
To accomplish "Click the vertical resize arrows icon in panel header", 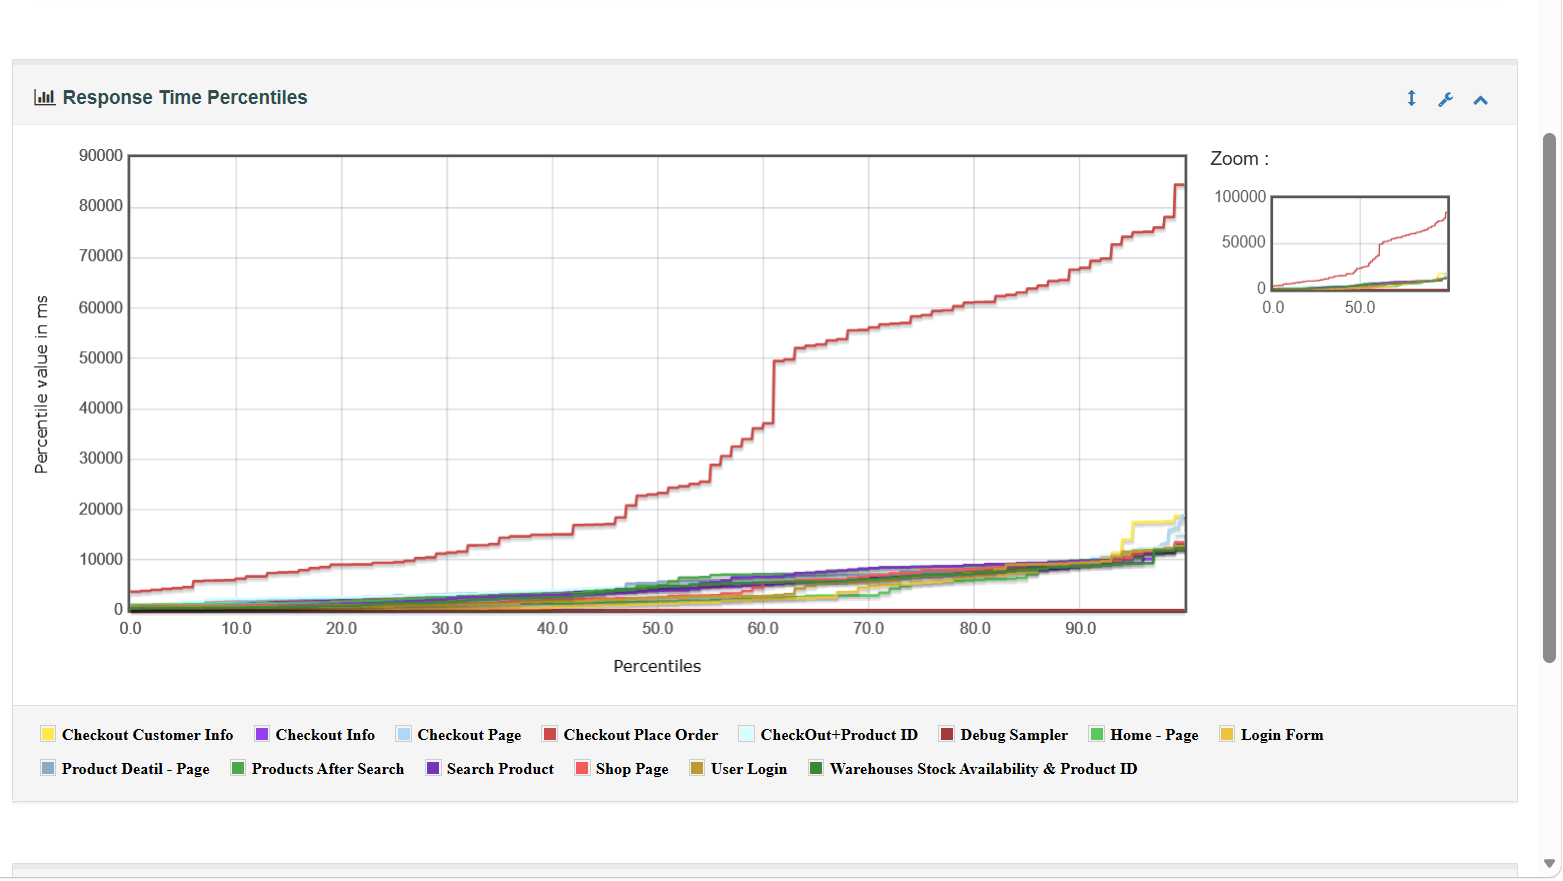I will pos(1411,98).
